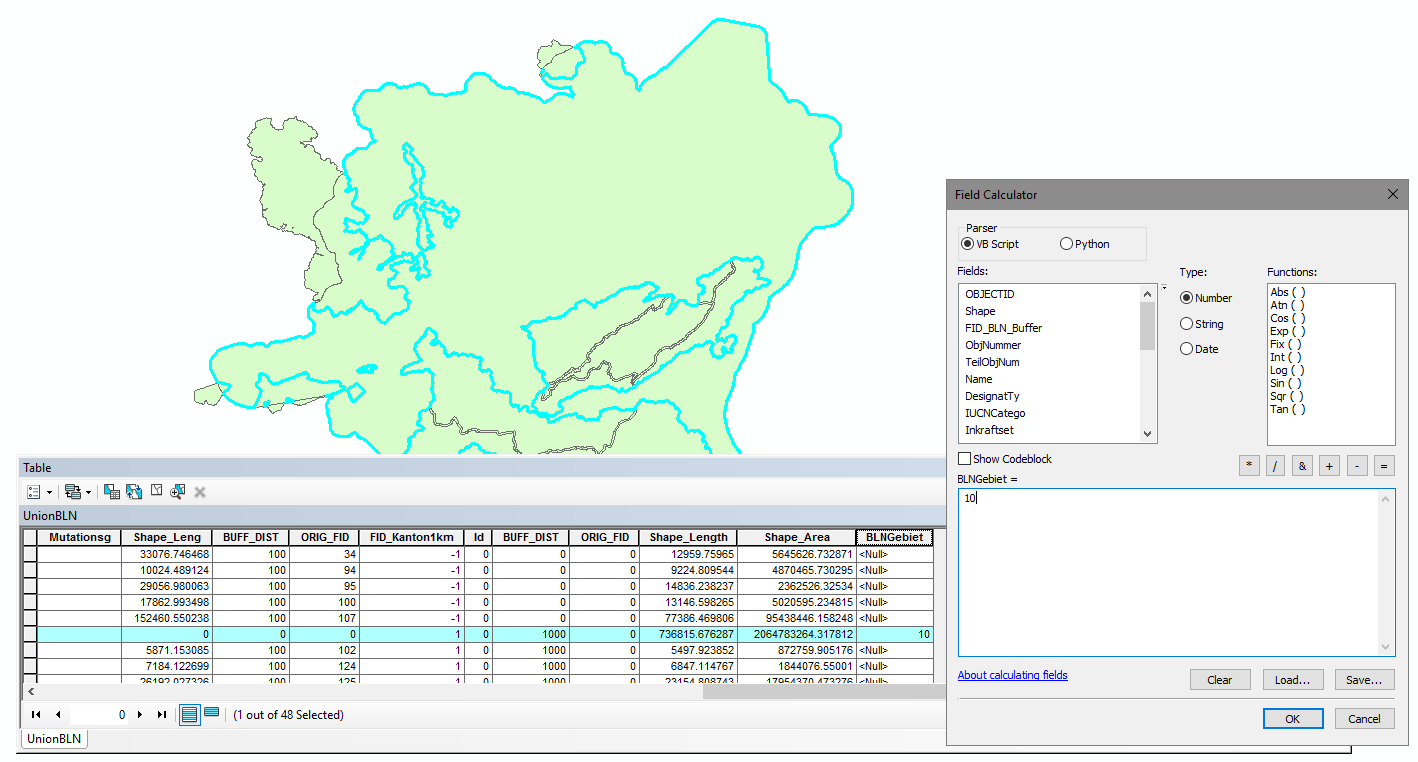Enable the Show Codeblock checkbox

(964, 459)
